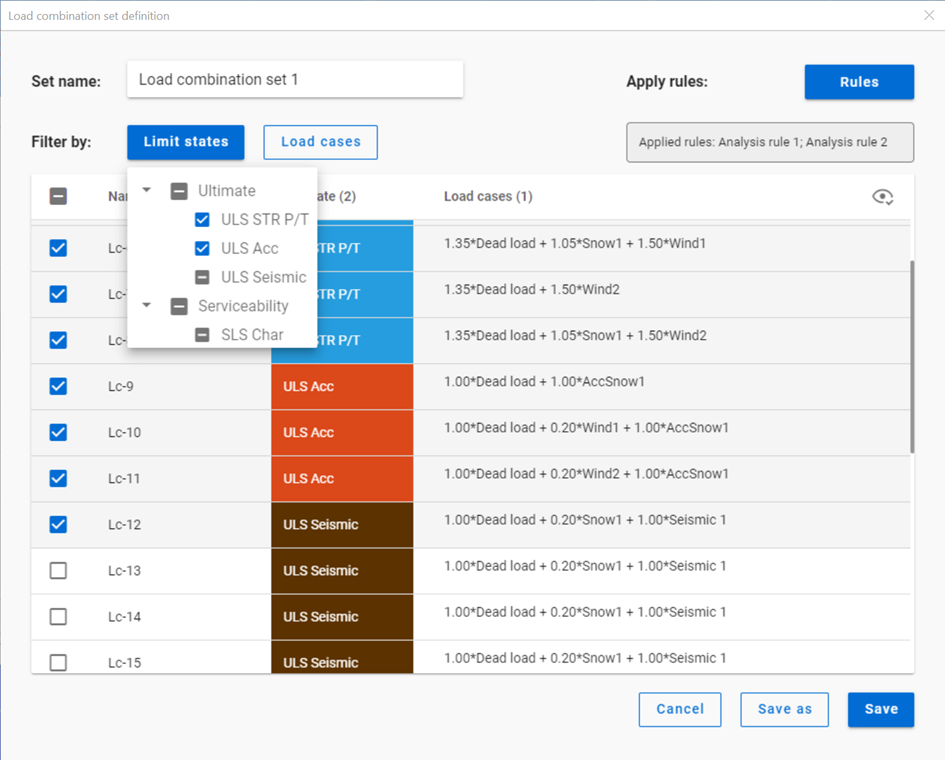Toggle the Serviceability group checkbox
The width and height of the screenshot is (945, 760).
[179, 306]
